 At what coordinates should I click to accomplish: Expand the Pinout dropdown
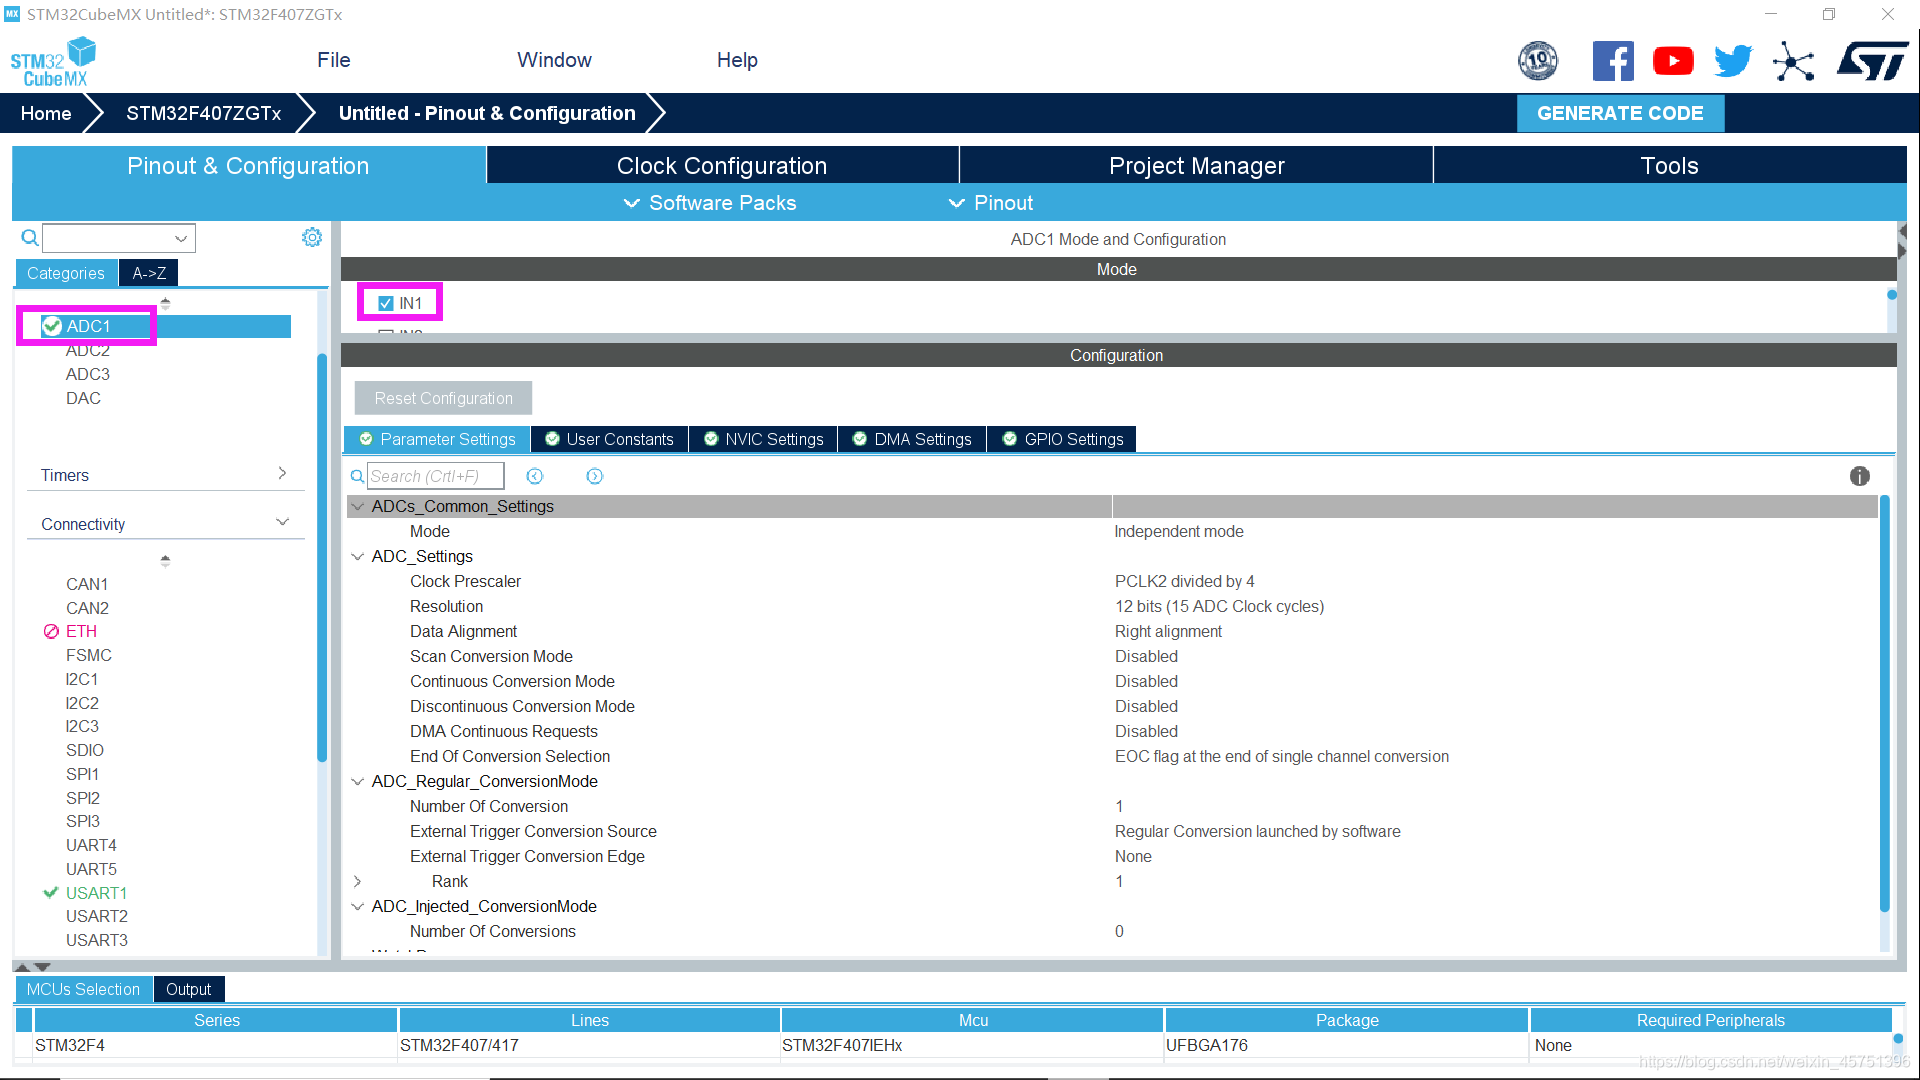click(x=990, y=203)
